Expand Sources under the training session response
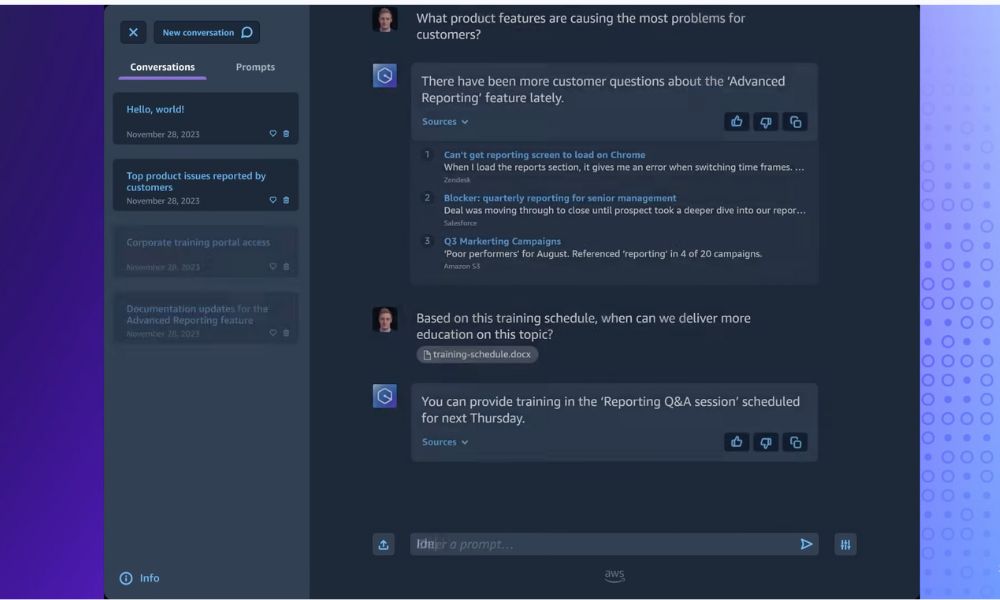This screenshot has width=1000, height=600. (445, 441)
